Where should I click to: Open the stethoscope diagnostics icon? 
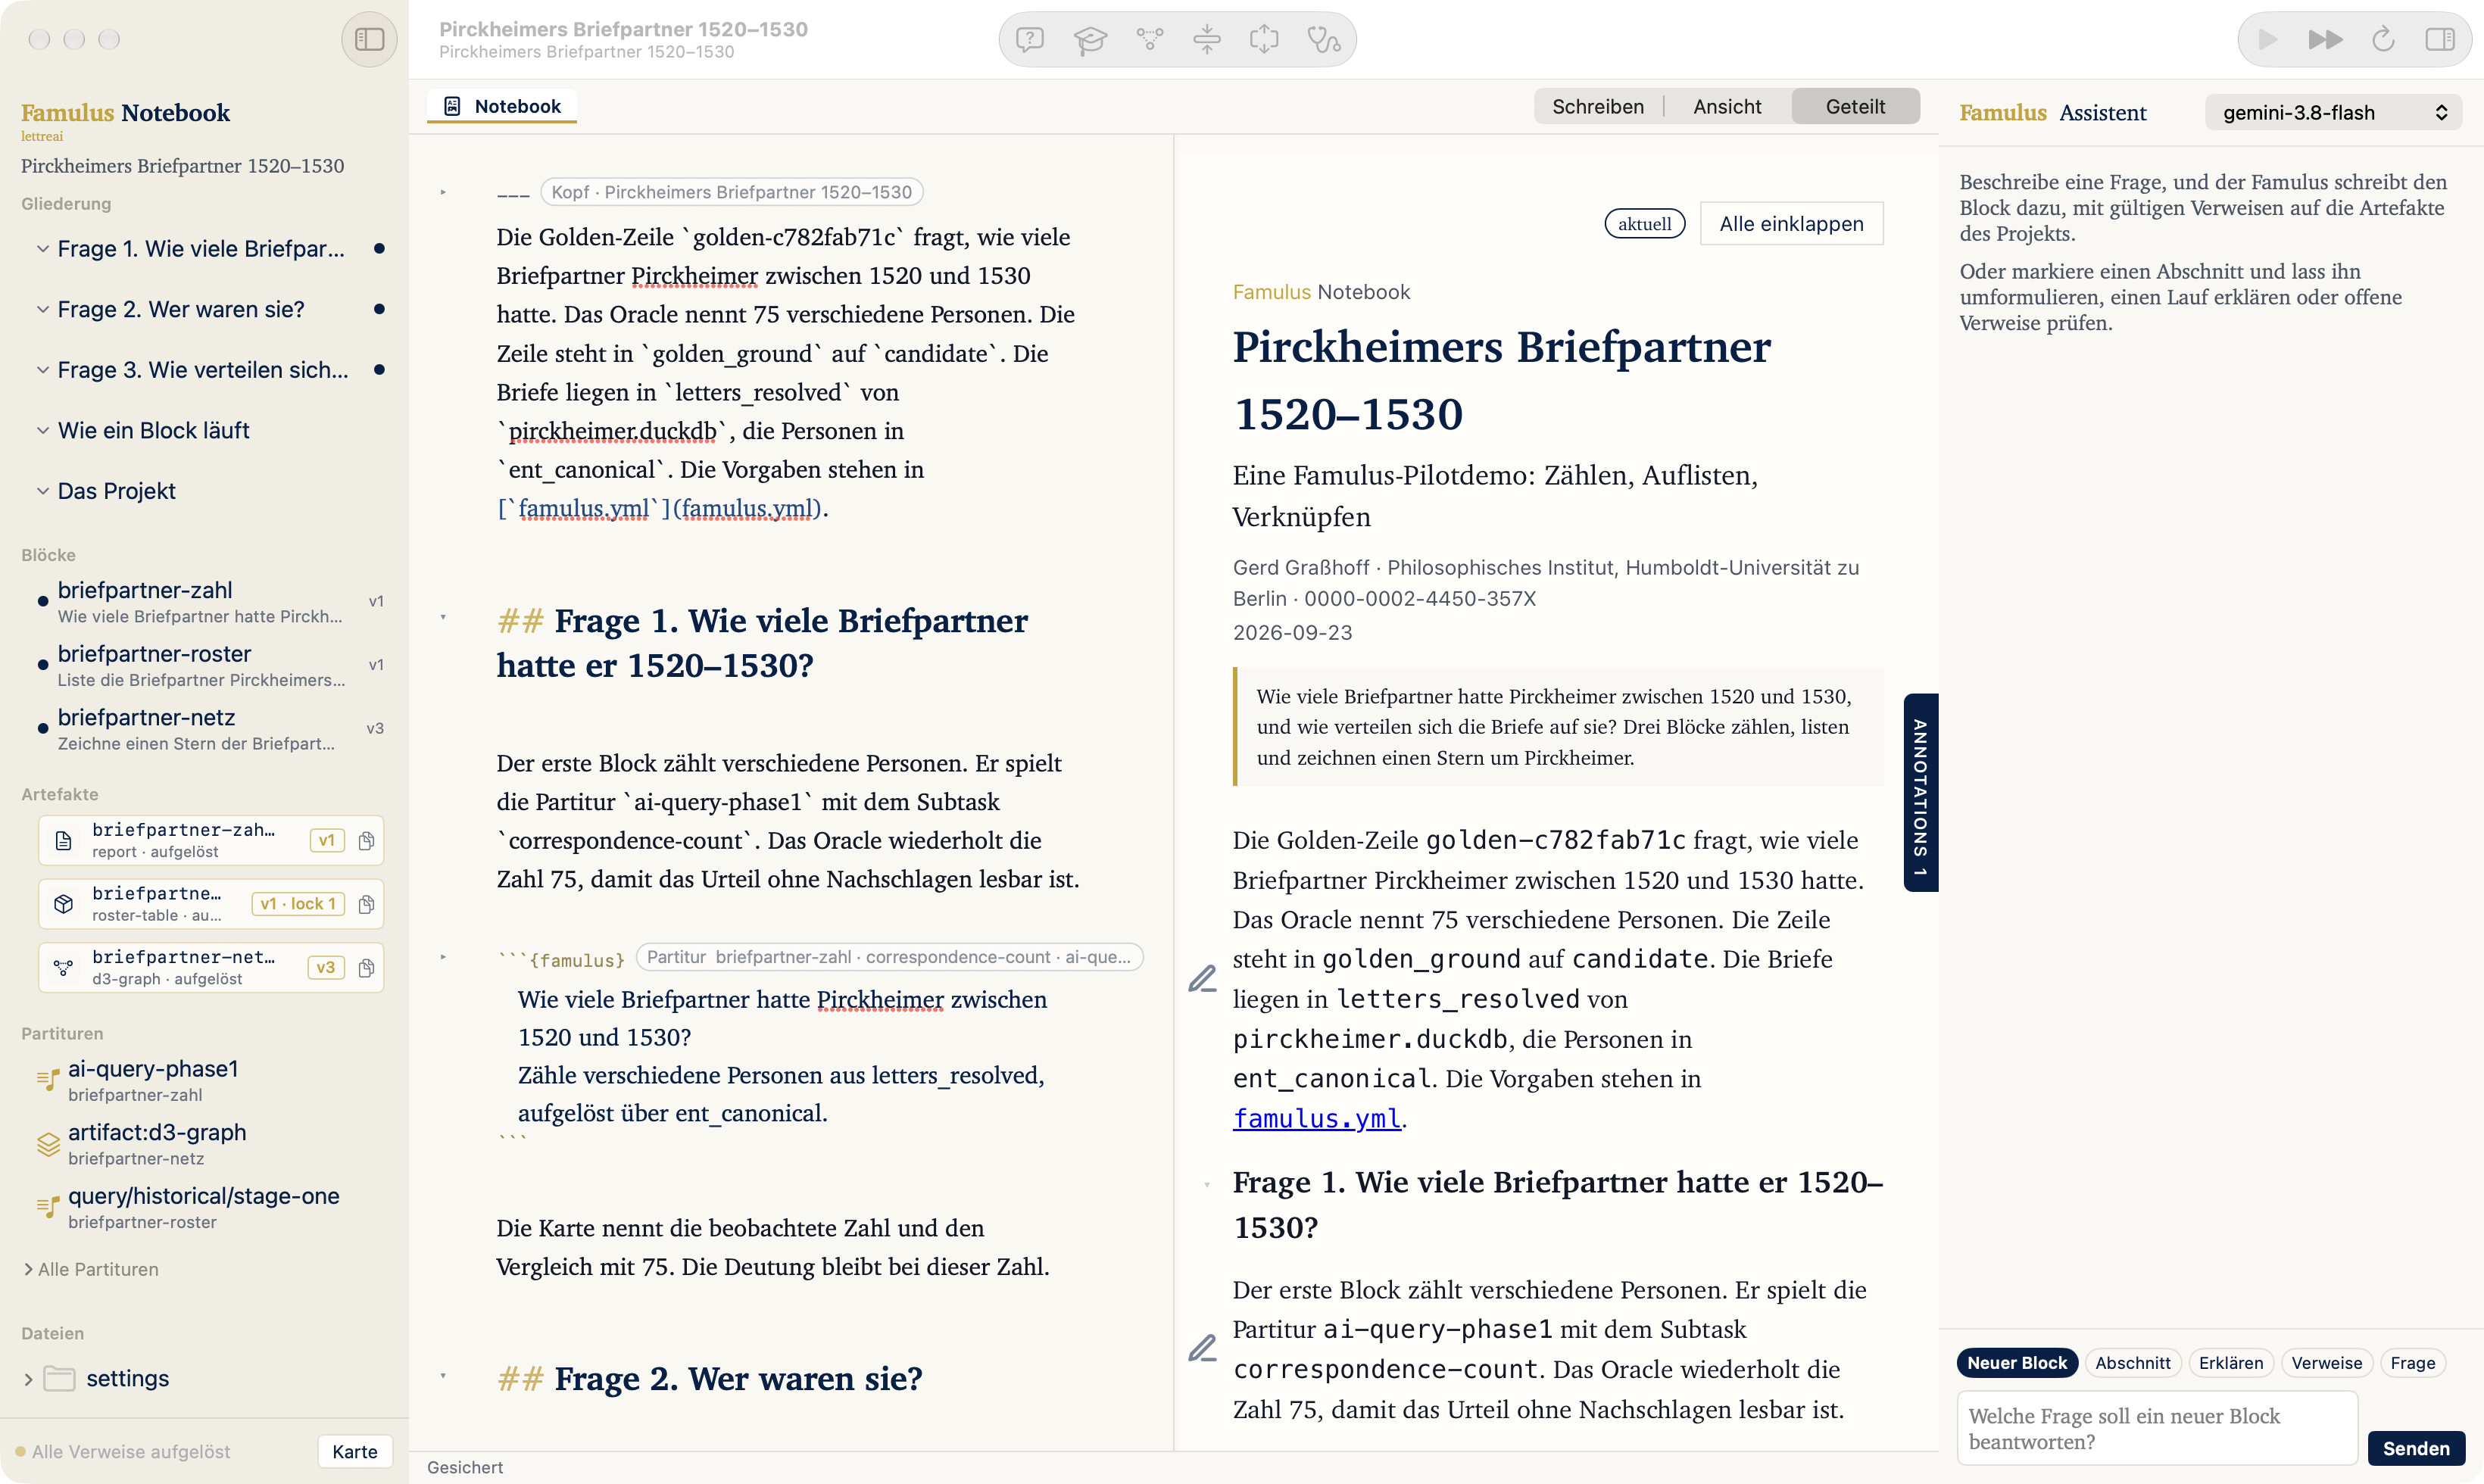click(1323, 39)
